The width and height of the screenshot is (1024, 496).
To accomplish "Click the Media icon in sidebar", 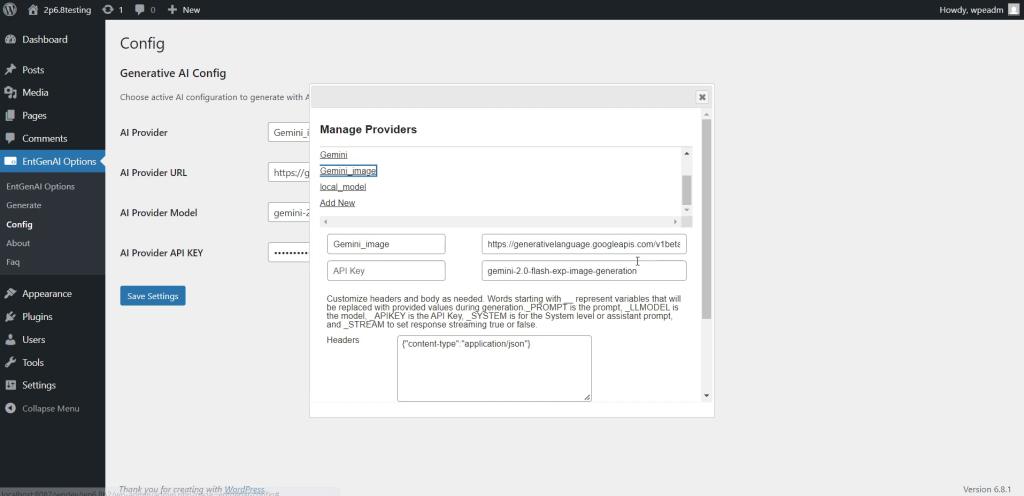I will (x=10, y=93).
